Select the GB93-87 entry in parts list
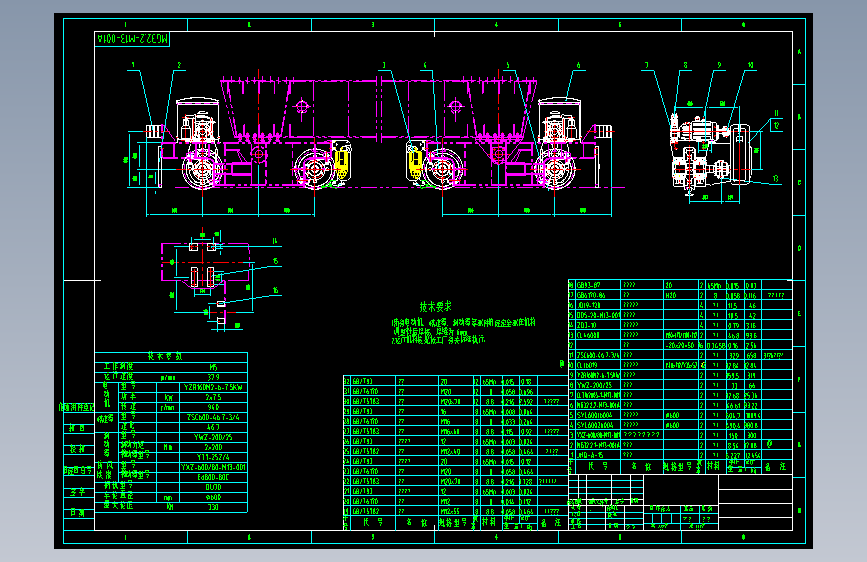 [x=589, y=285]
